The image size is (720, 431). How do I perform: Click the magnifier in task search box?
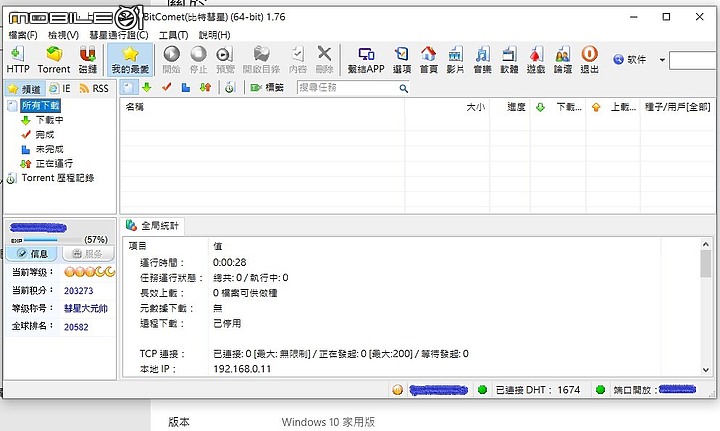pos(404,88)
